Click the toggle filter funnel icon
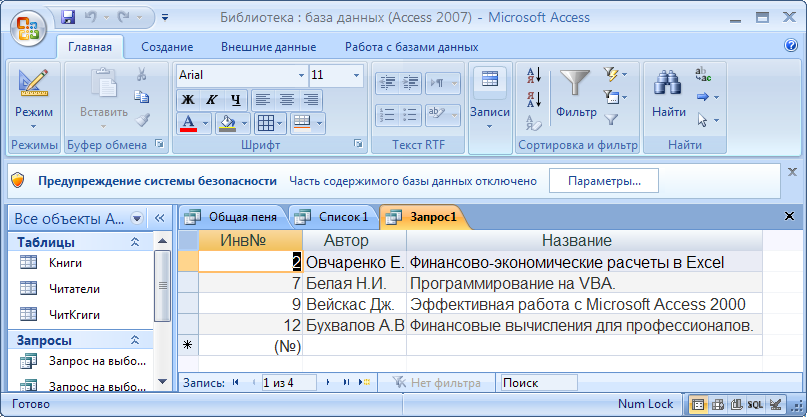The width and height of the screenshot is (807, 417). point(611,119)
